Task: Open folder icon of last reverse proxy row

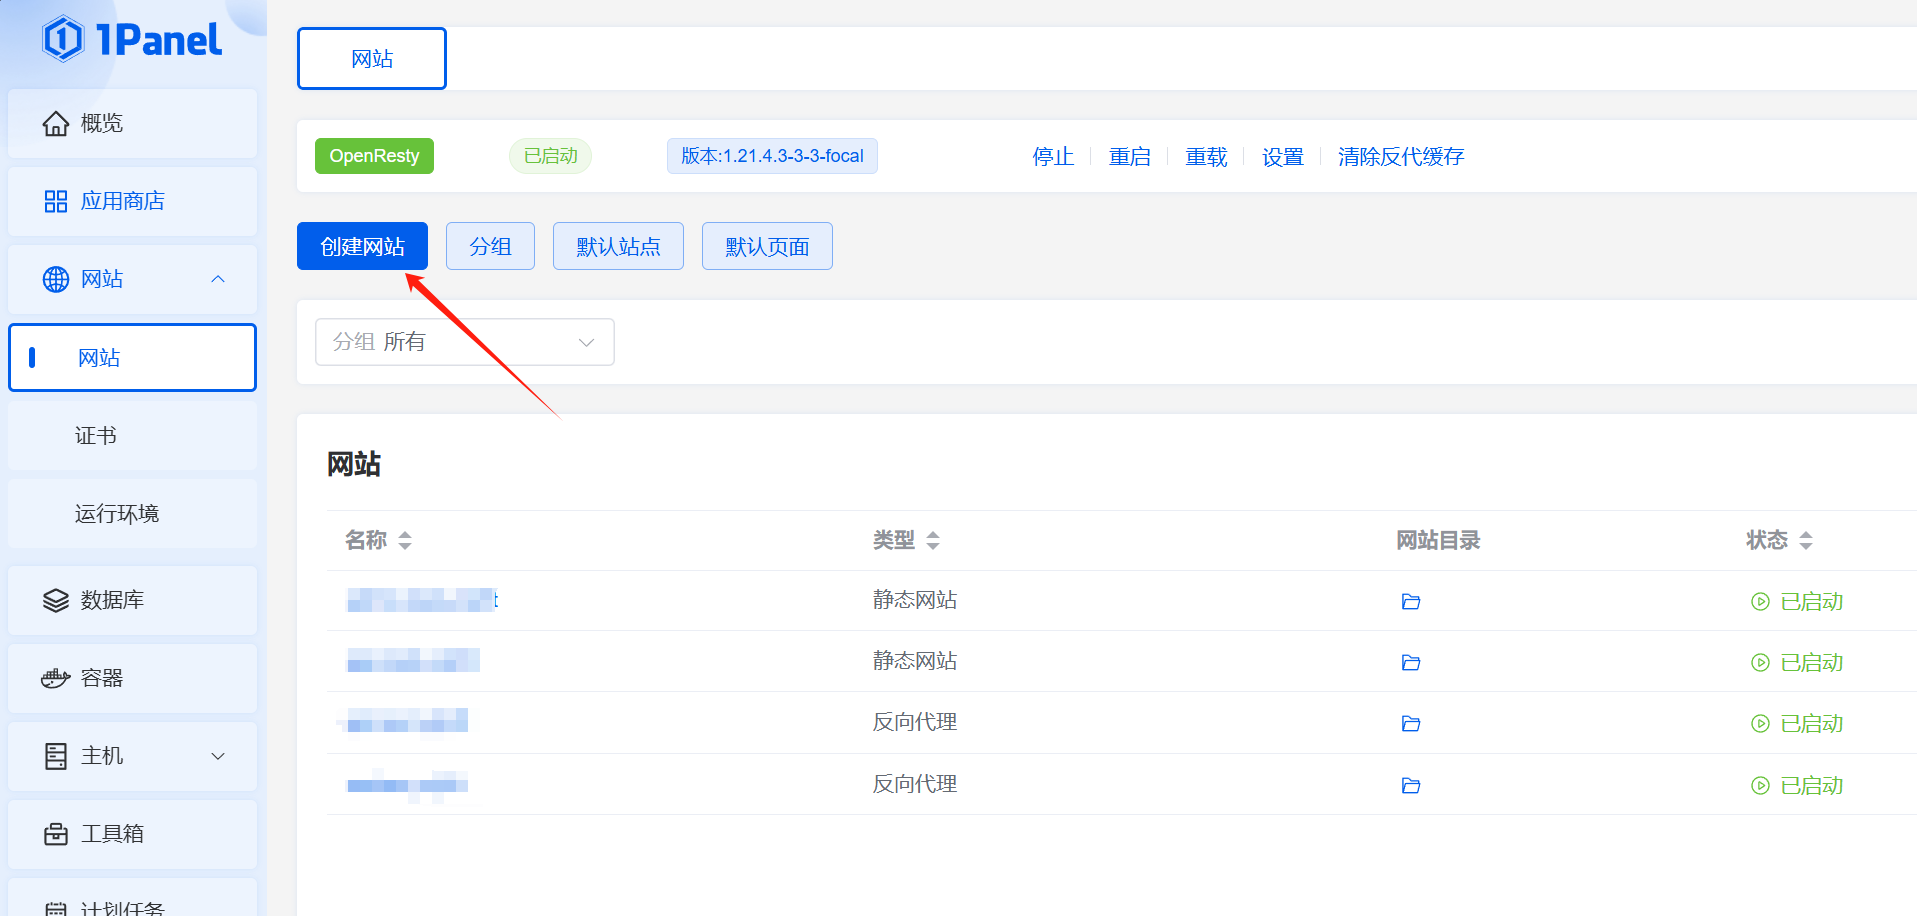Action: point(1411,785)
